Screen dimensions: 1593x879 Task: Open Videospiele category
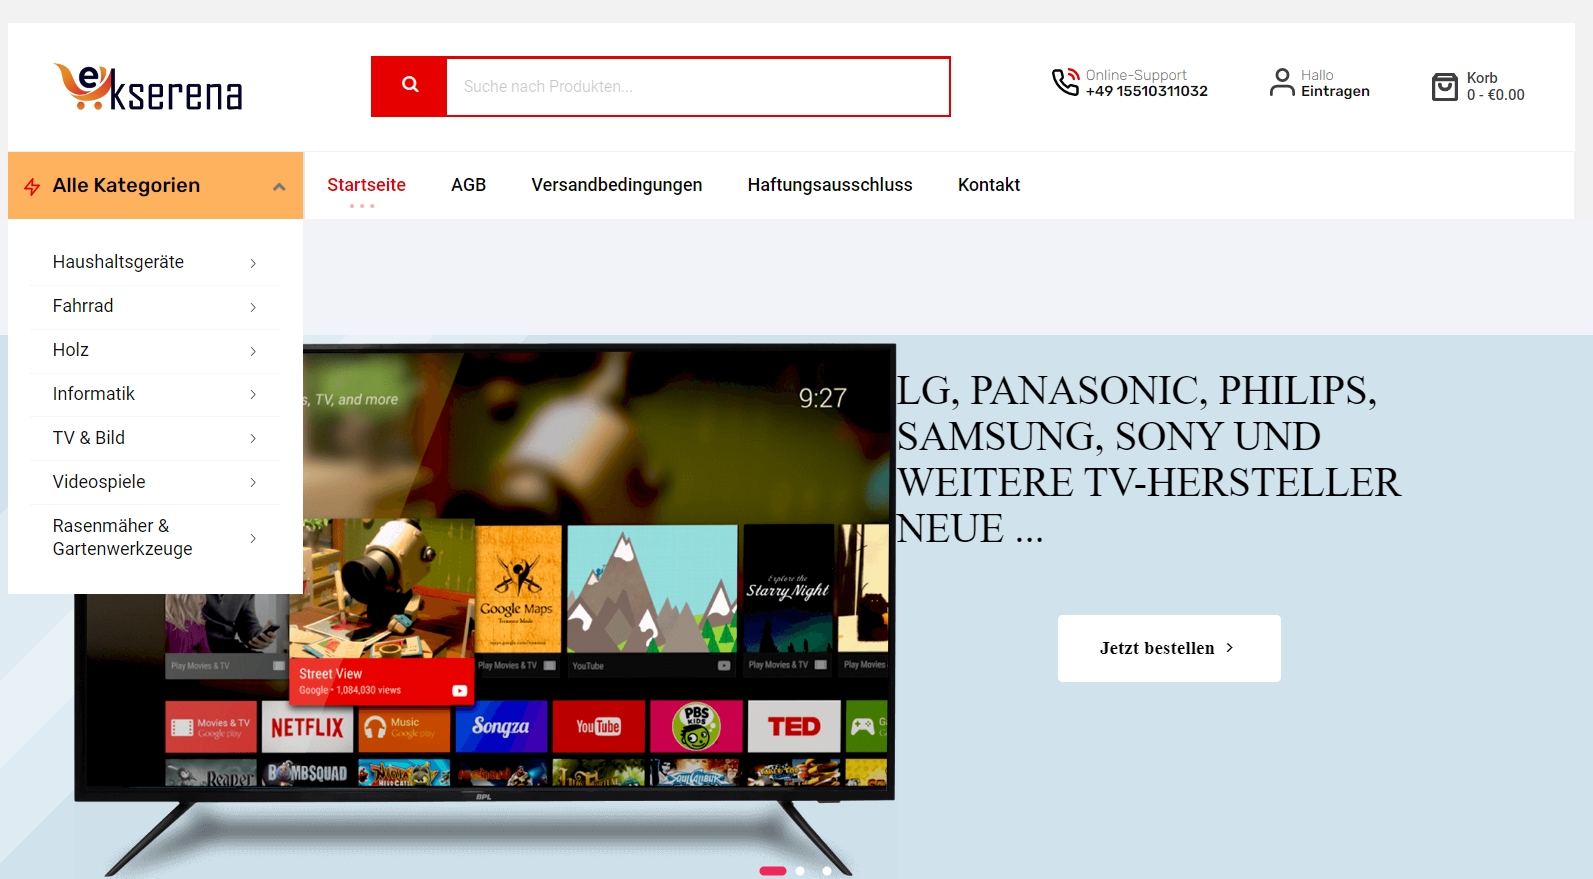[99, 482]
